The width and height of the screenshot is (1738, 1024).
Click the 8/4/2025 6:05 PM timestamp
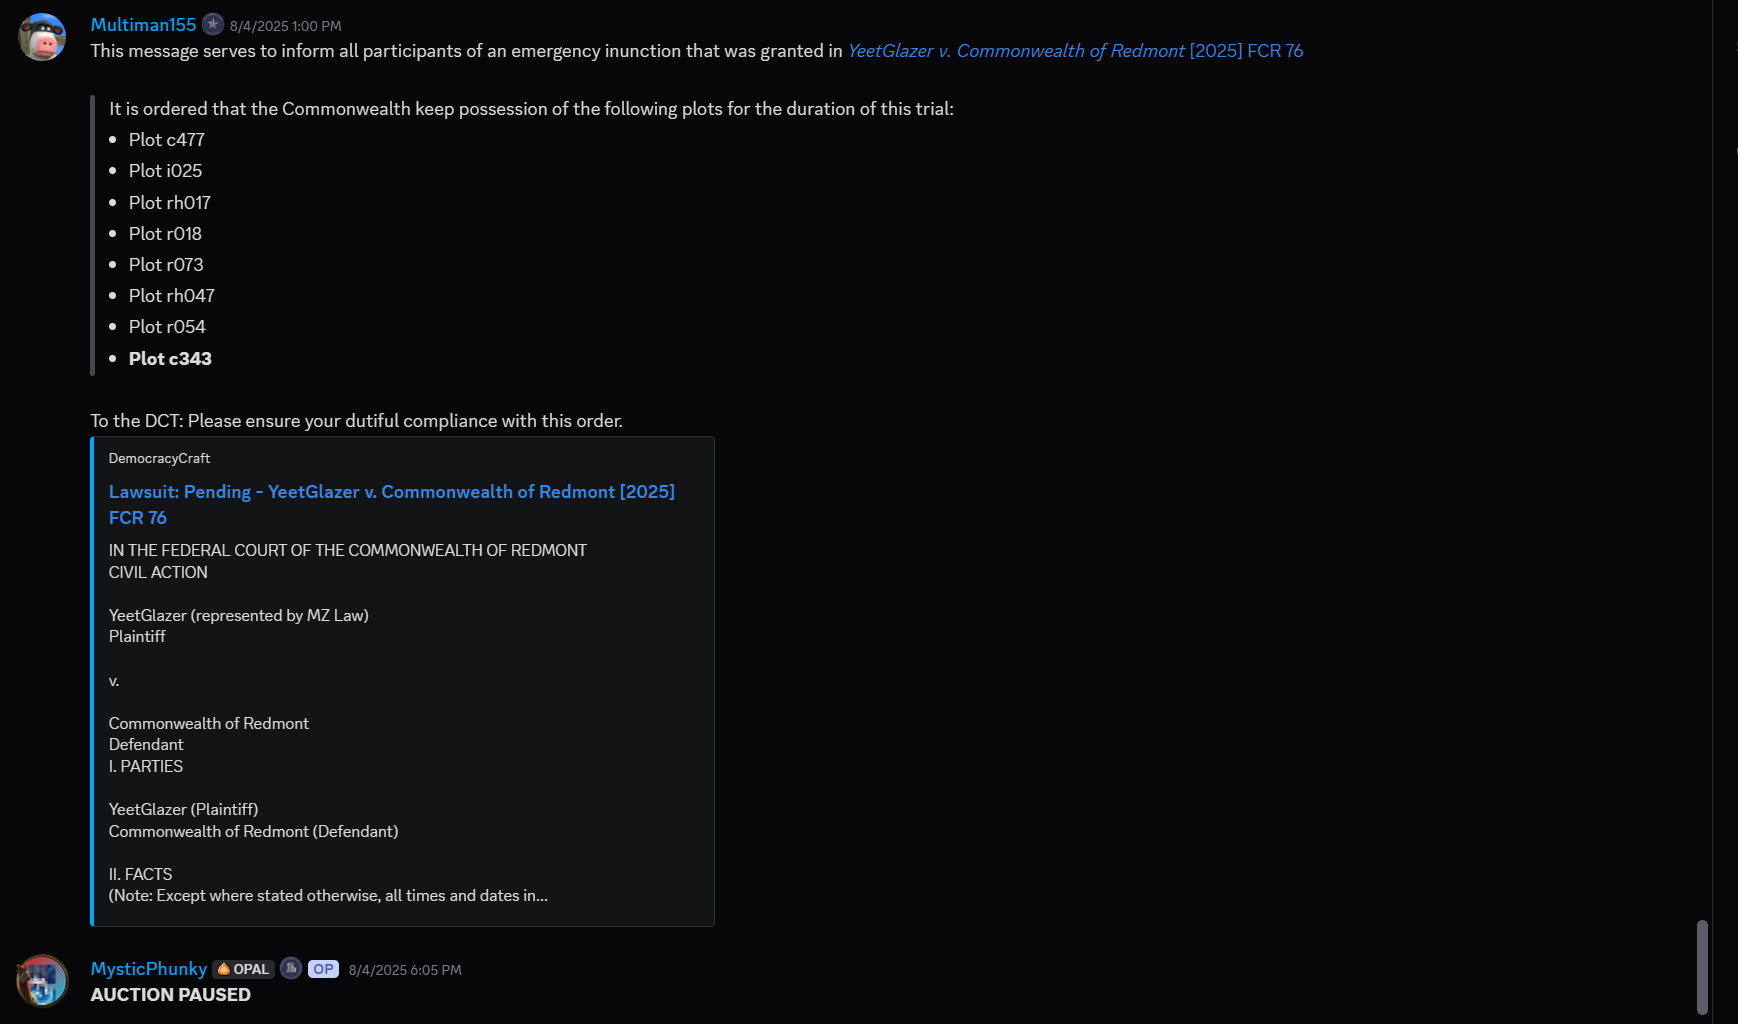[x=405, y=970]
